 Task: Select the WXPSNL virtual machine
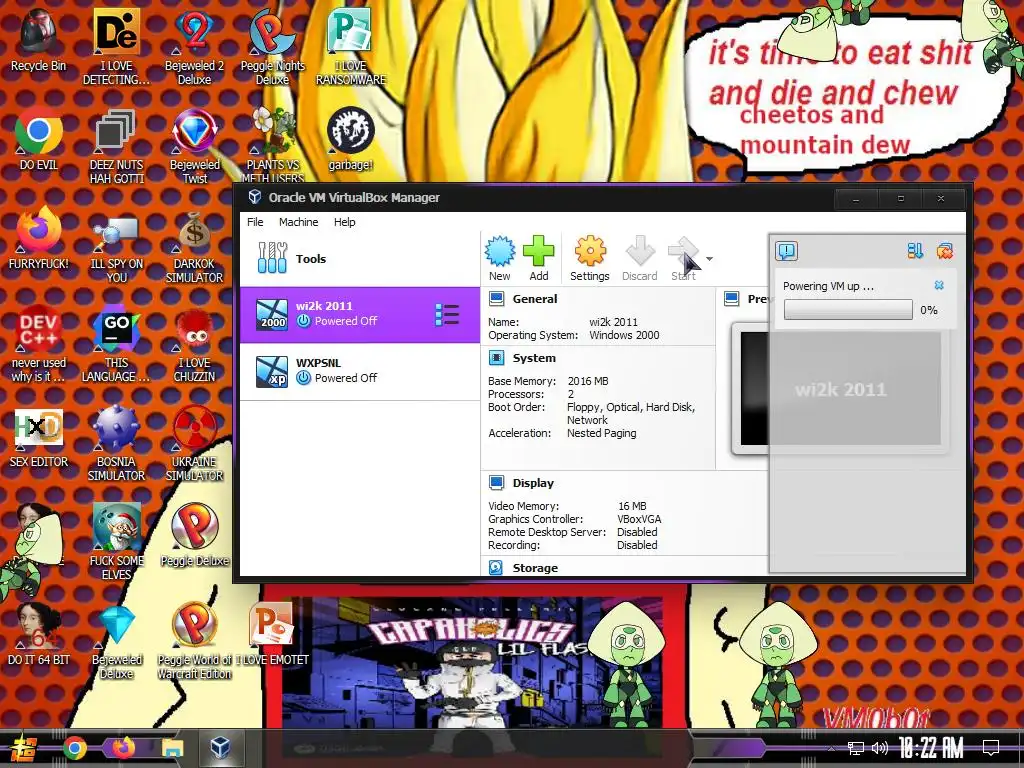[360, 371]
